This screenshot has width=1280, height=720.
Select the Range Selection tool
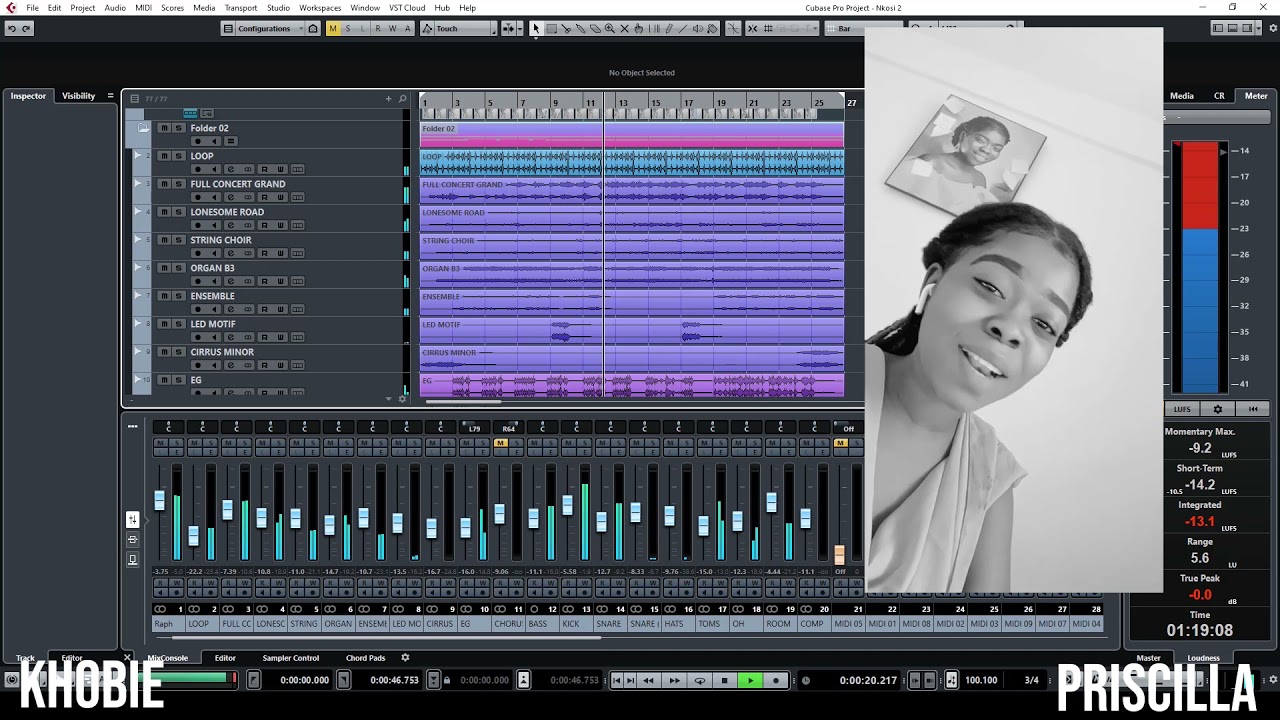(x=551, y=28)
